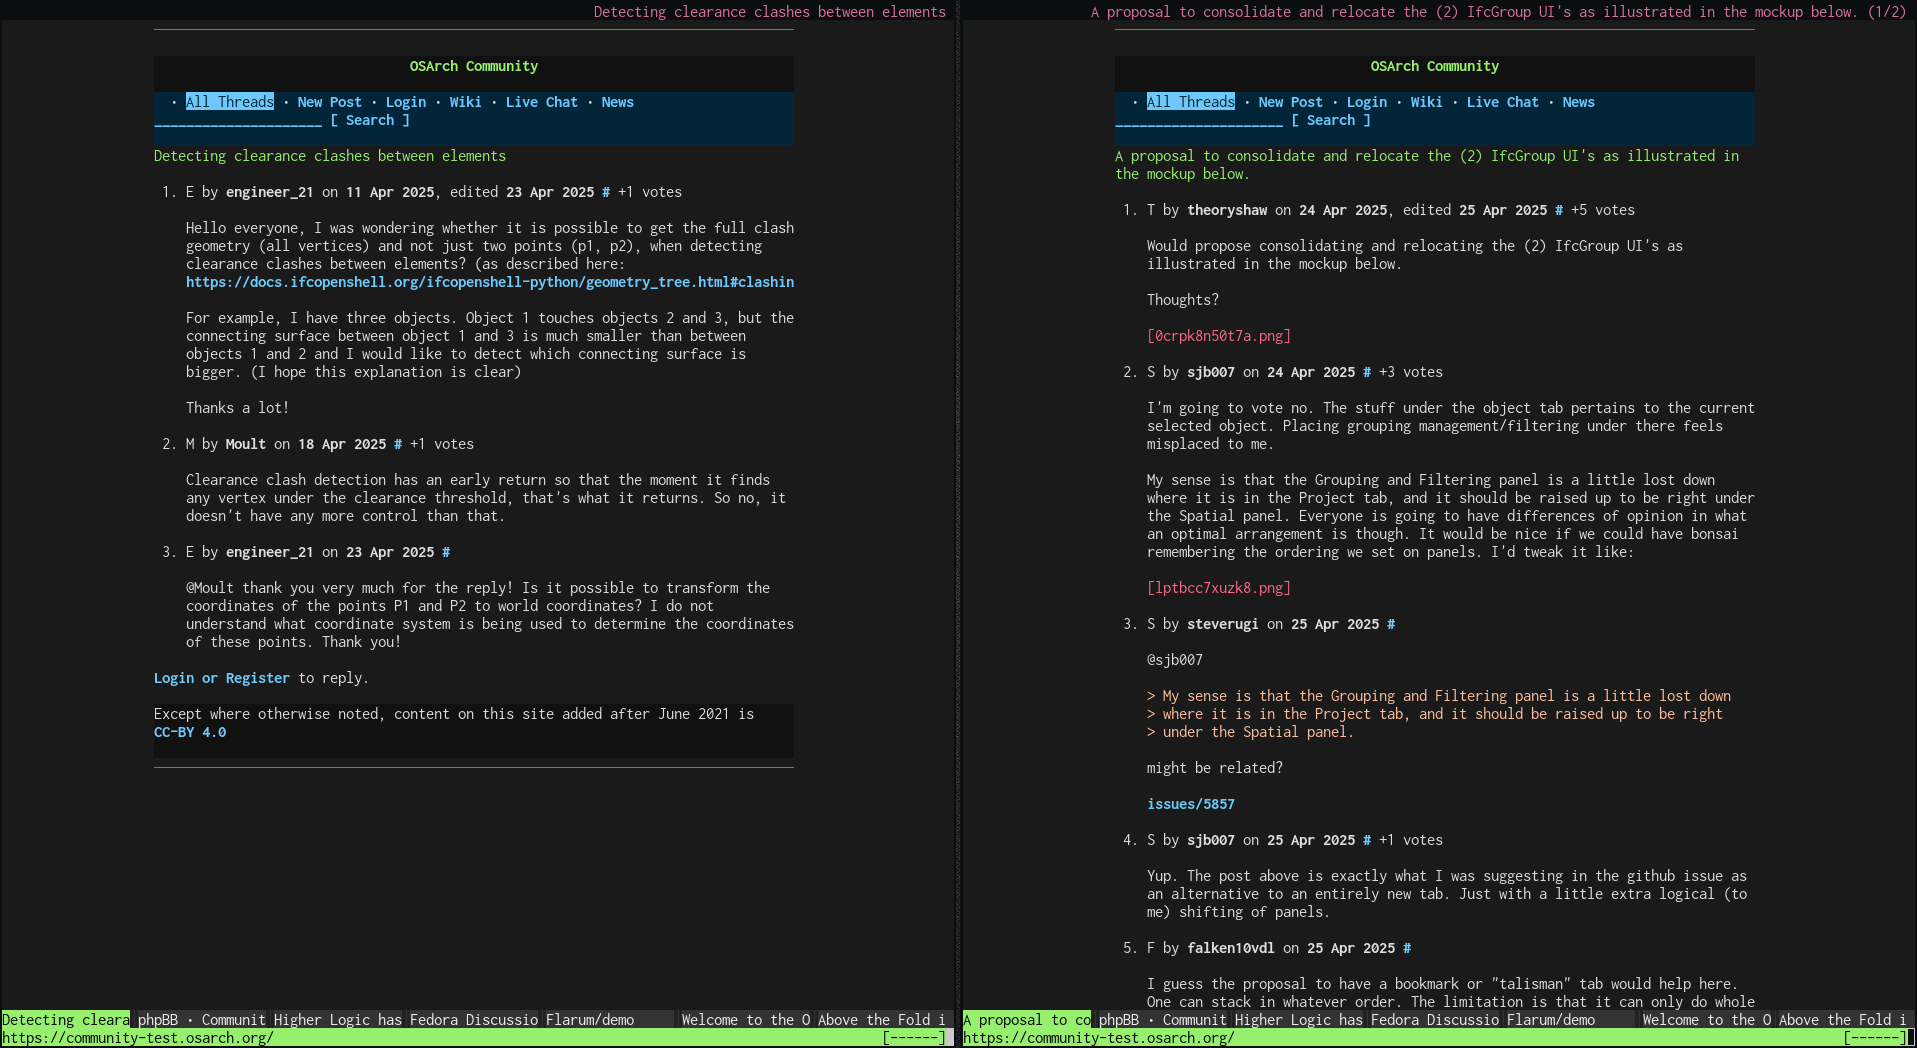Screen dimensions: 1917x1048
Task: Focus the search field in left pane
Action: [x=238, y=120]
